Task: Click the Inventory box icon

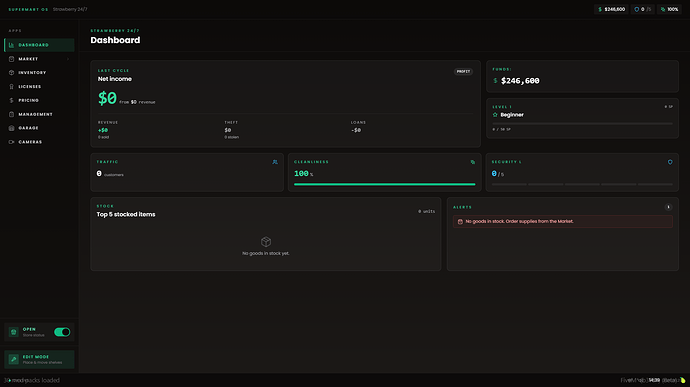Action: tap(11, 73)
